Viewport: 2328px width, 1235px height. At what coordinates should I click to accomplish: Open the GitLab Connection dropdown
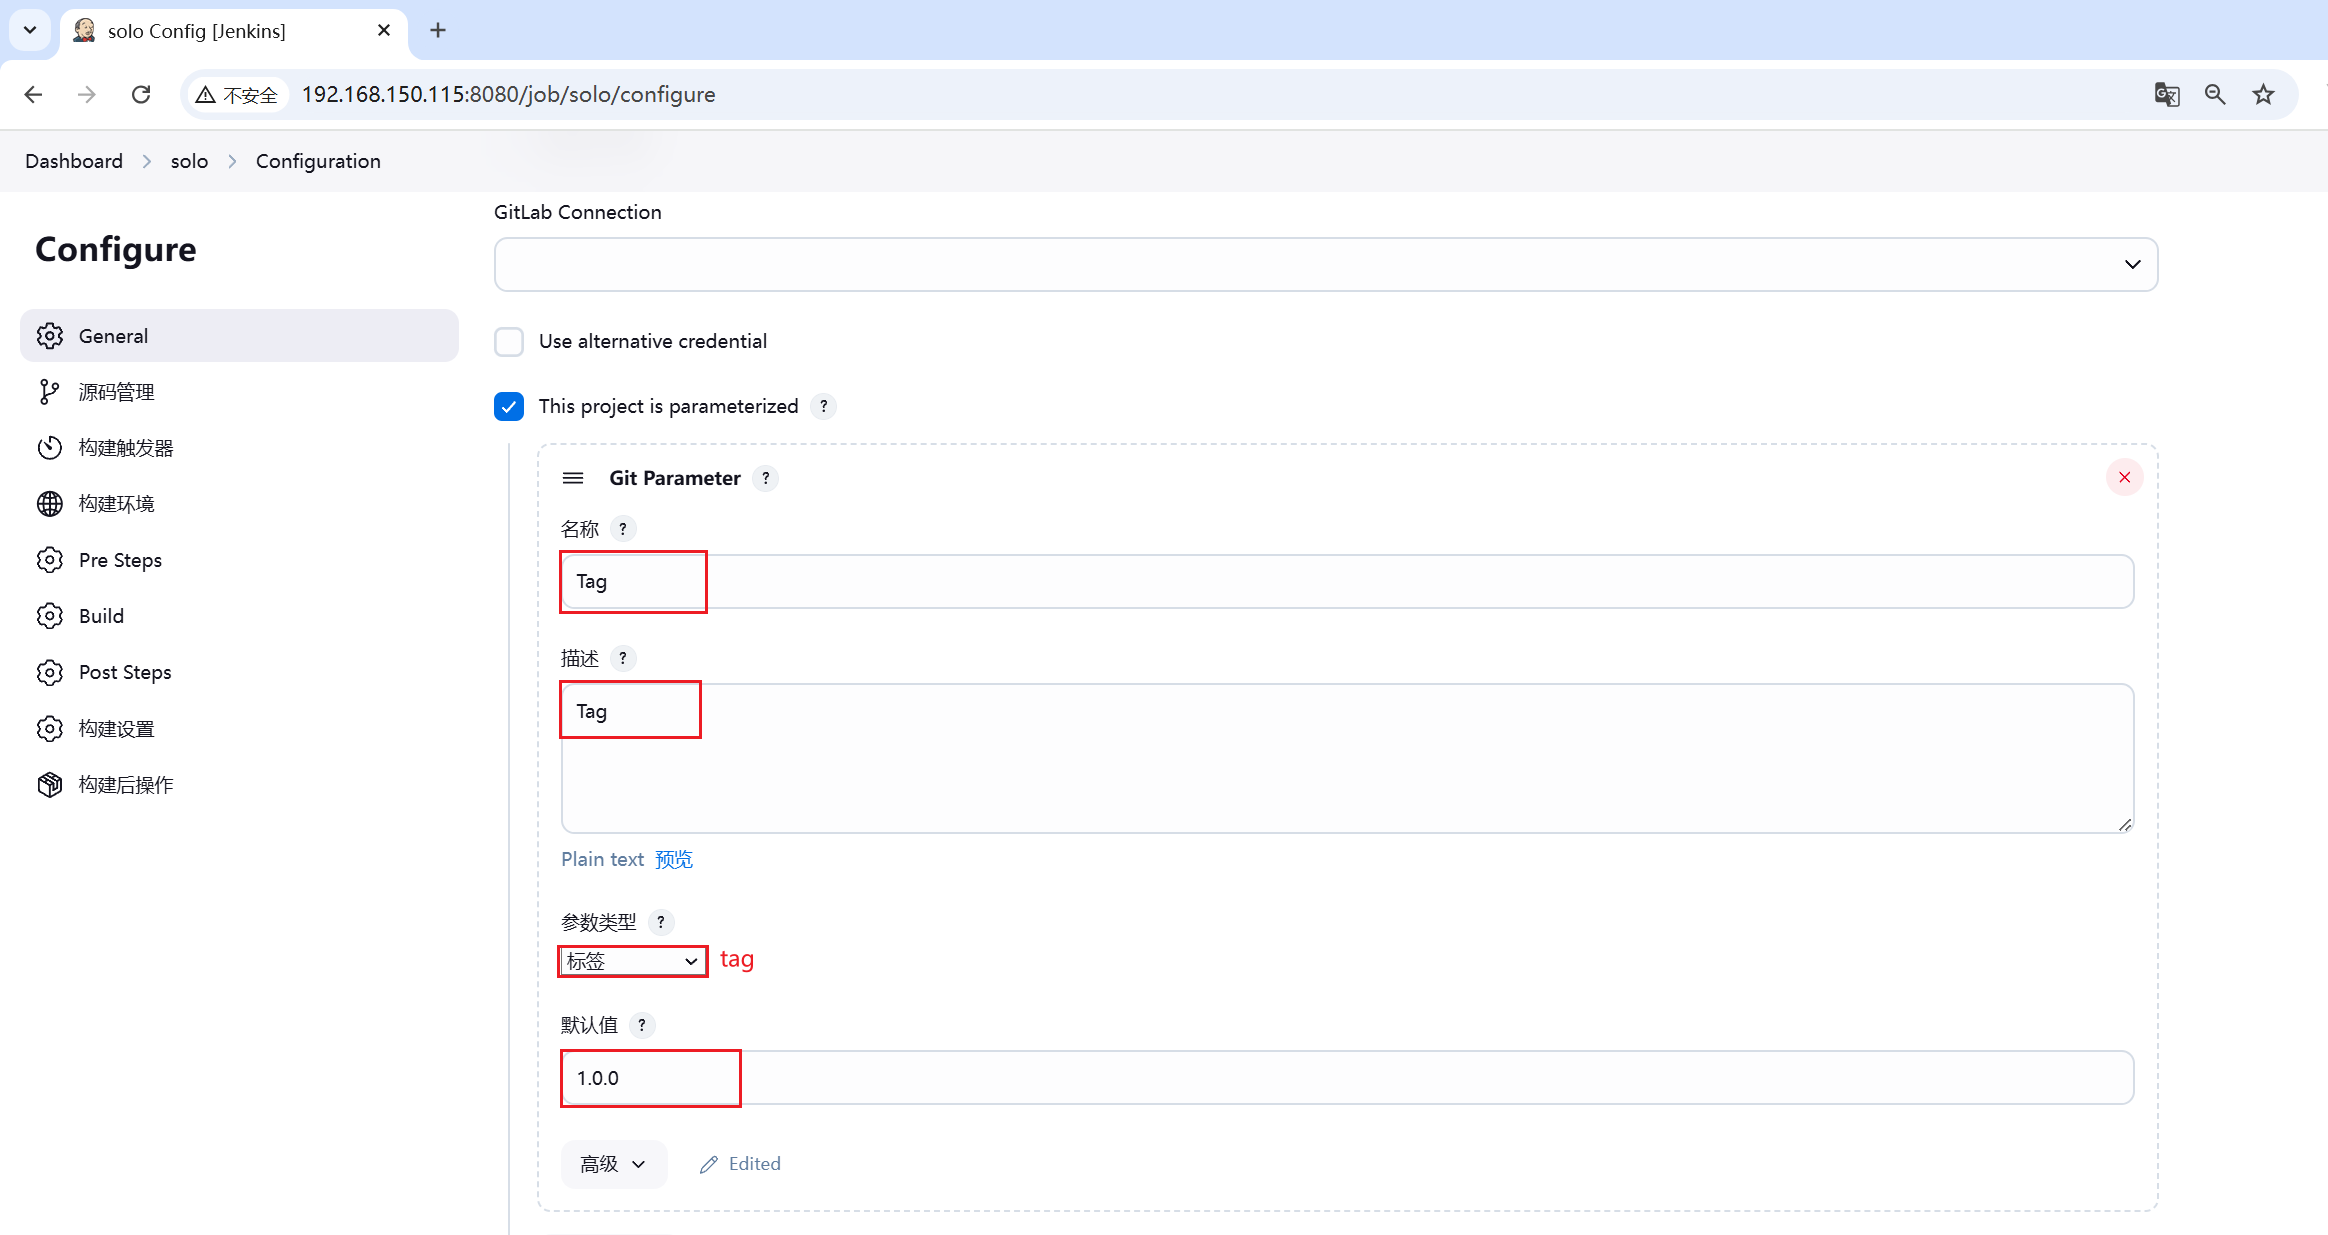click(x=1326, y=264)
